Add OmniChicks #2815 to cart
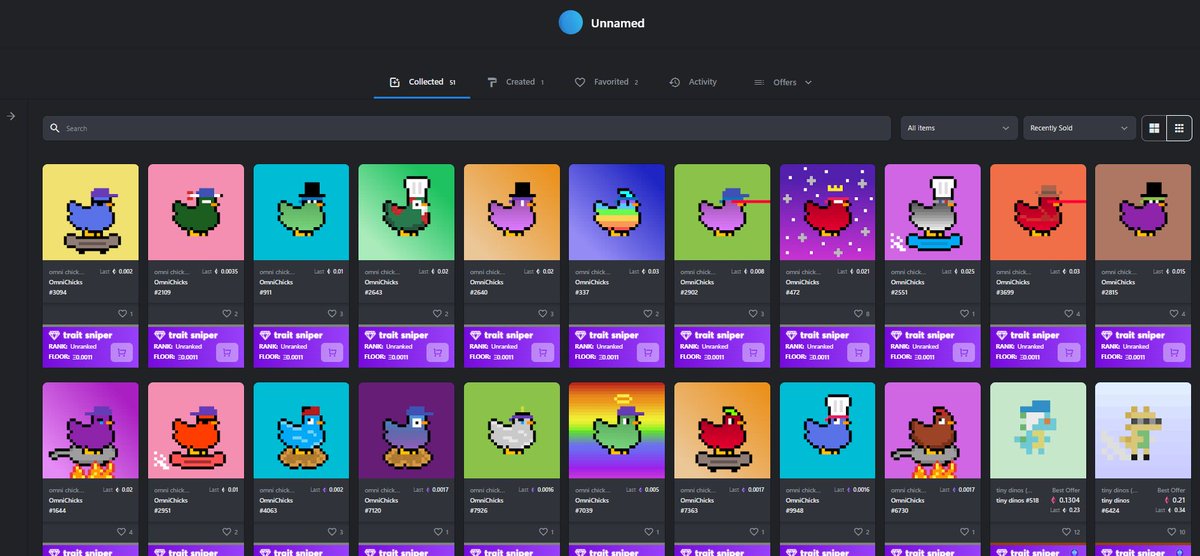 (1173, 352)
